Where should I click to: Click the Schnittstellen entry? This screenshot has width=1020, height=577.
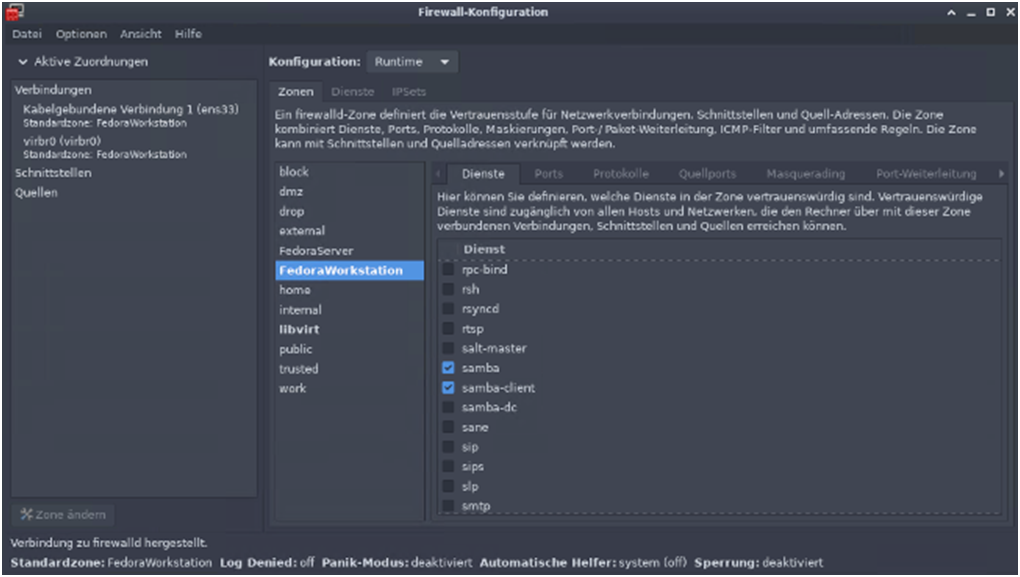point(53,172)
